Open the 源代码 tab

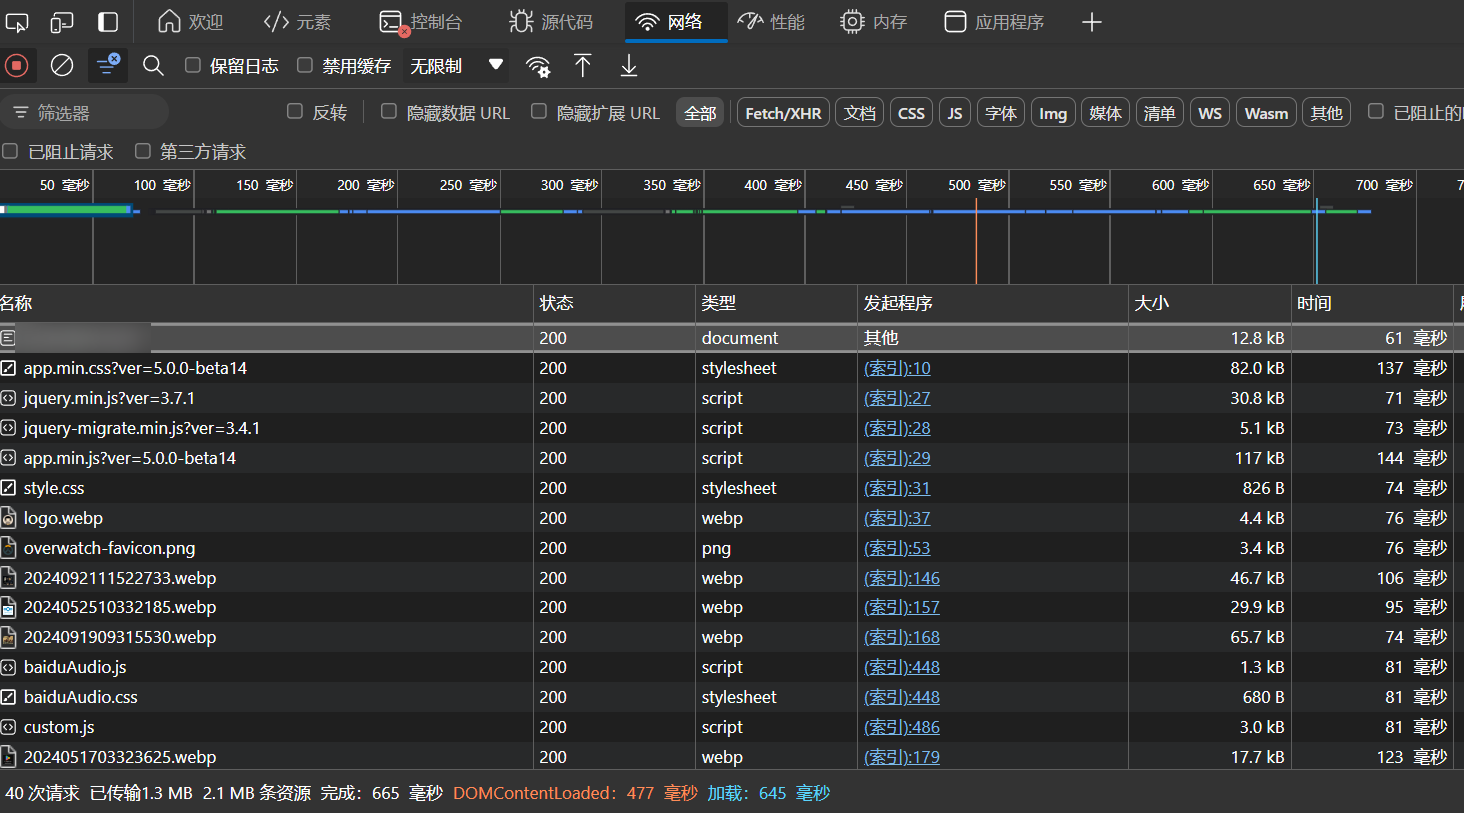click(551, 22)
